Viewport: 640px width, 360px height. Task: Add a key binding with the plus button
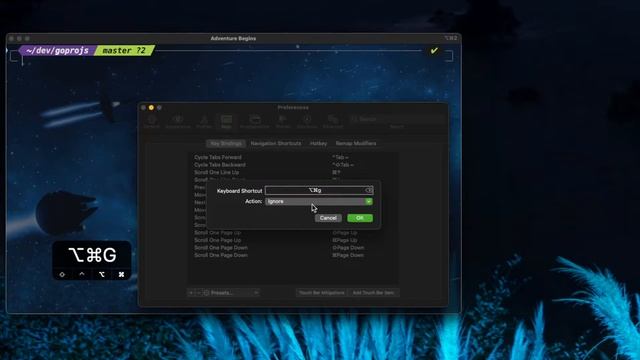[191, 293]
